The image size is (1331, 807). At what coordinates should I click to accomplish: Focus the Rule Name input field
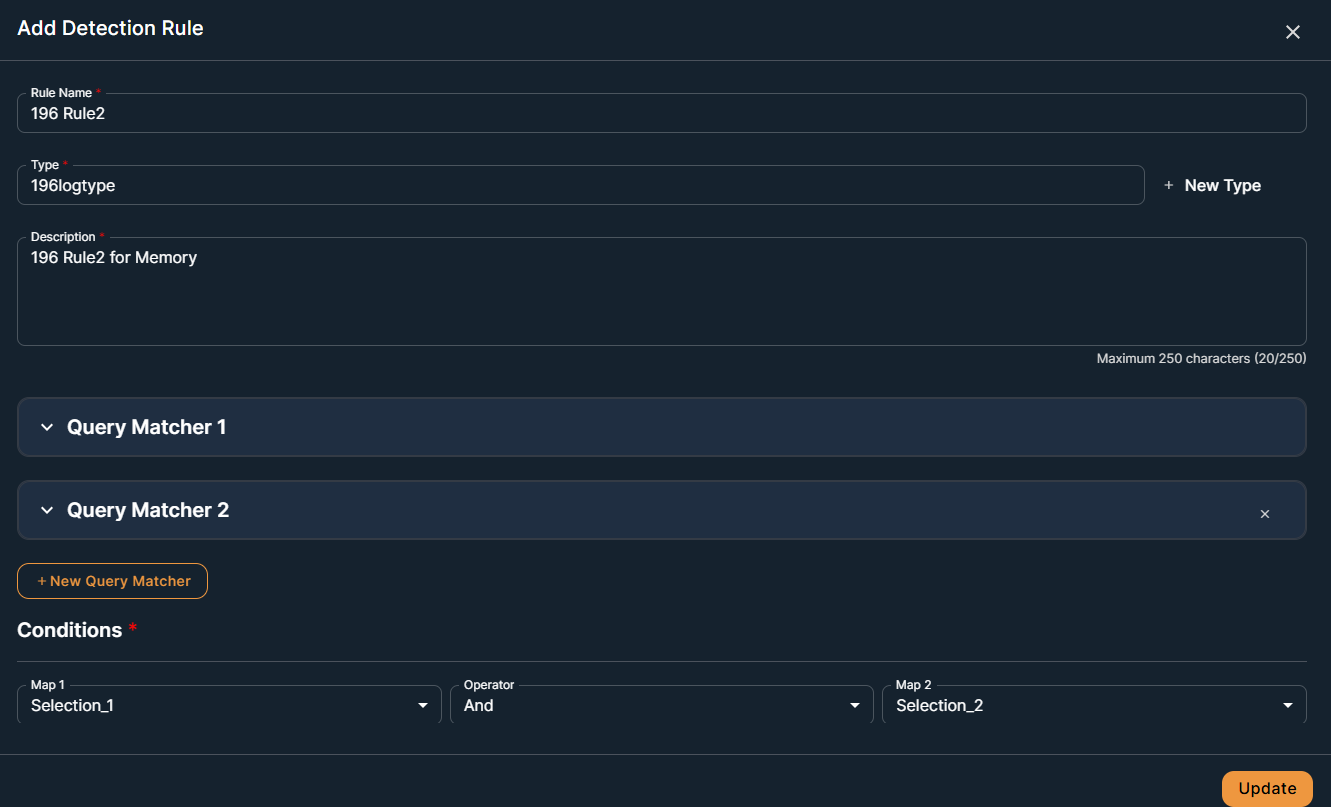click(660, 114)
